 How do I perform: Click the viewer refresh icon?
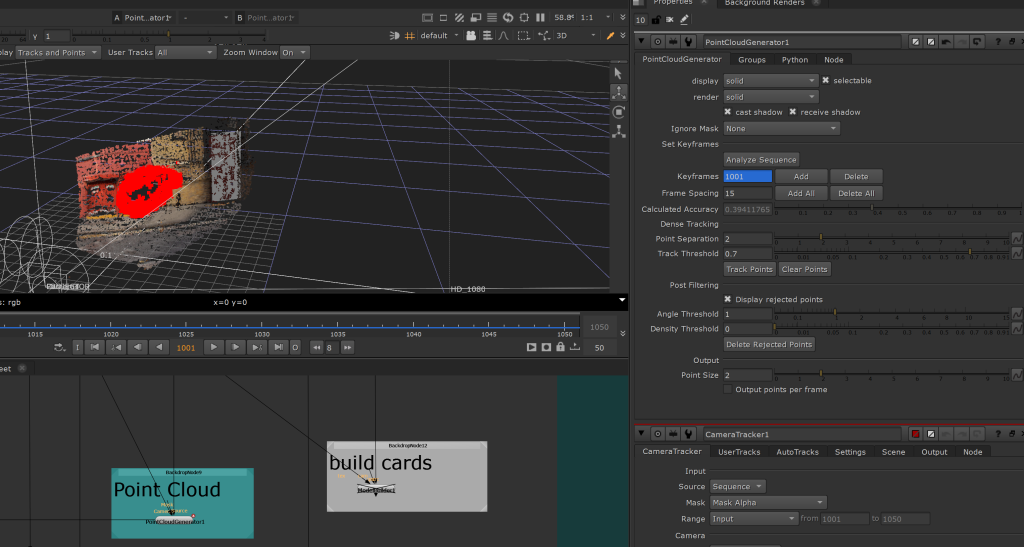click(508, 18)
